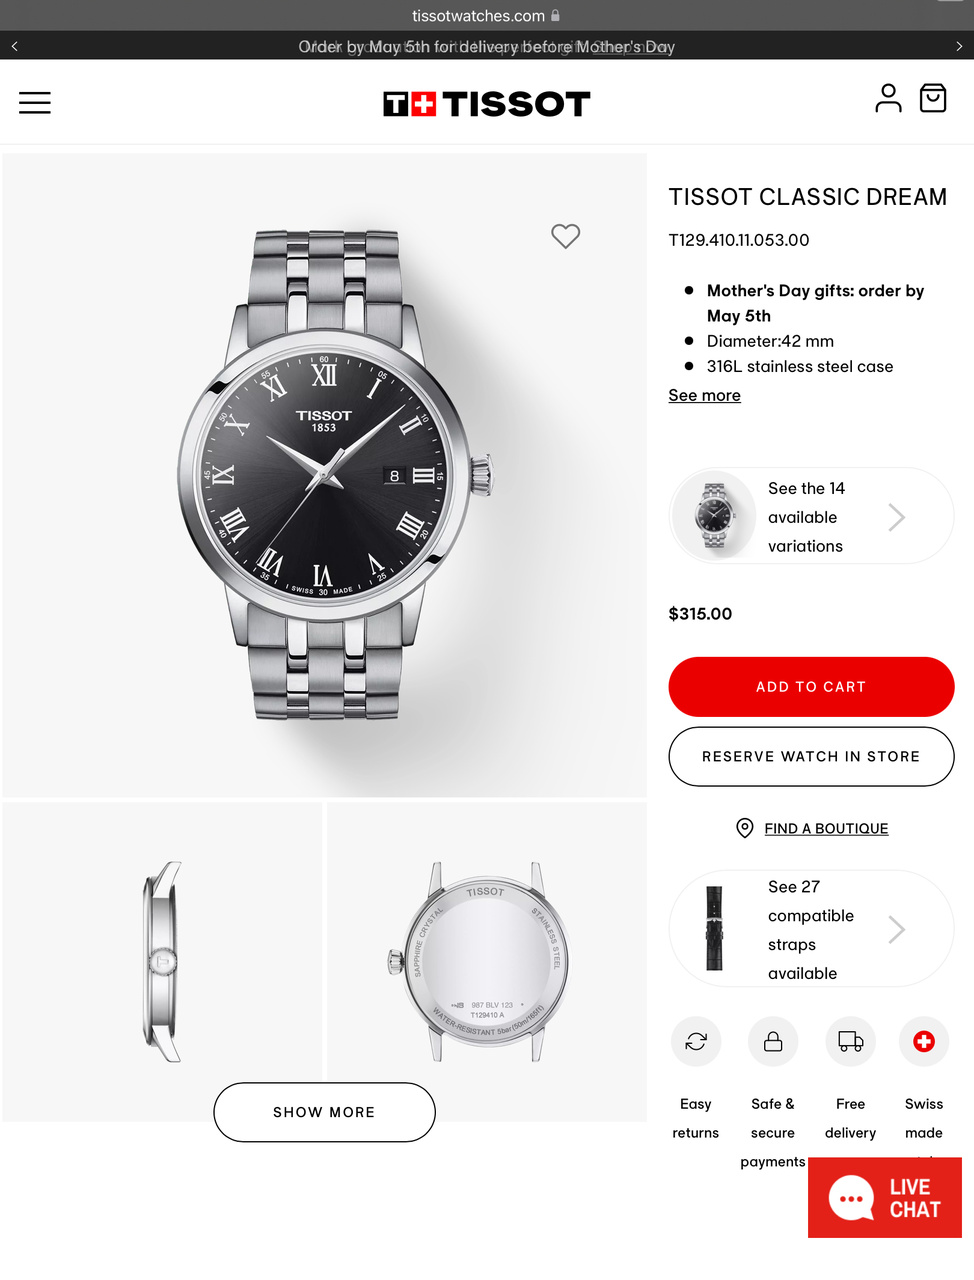Open the Live Chat bubble

[885, 1198]
